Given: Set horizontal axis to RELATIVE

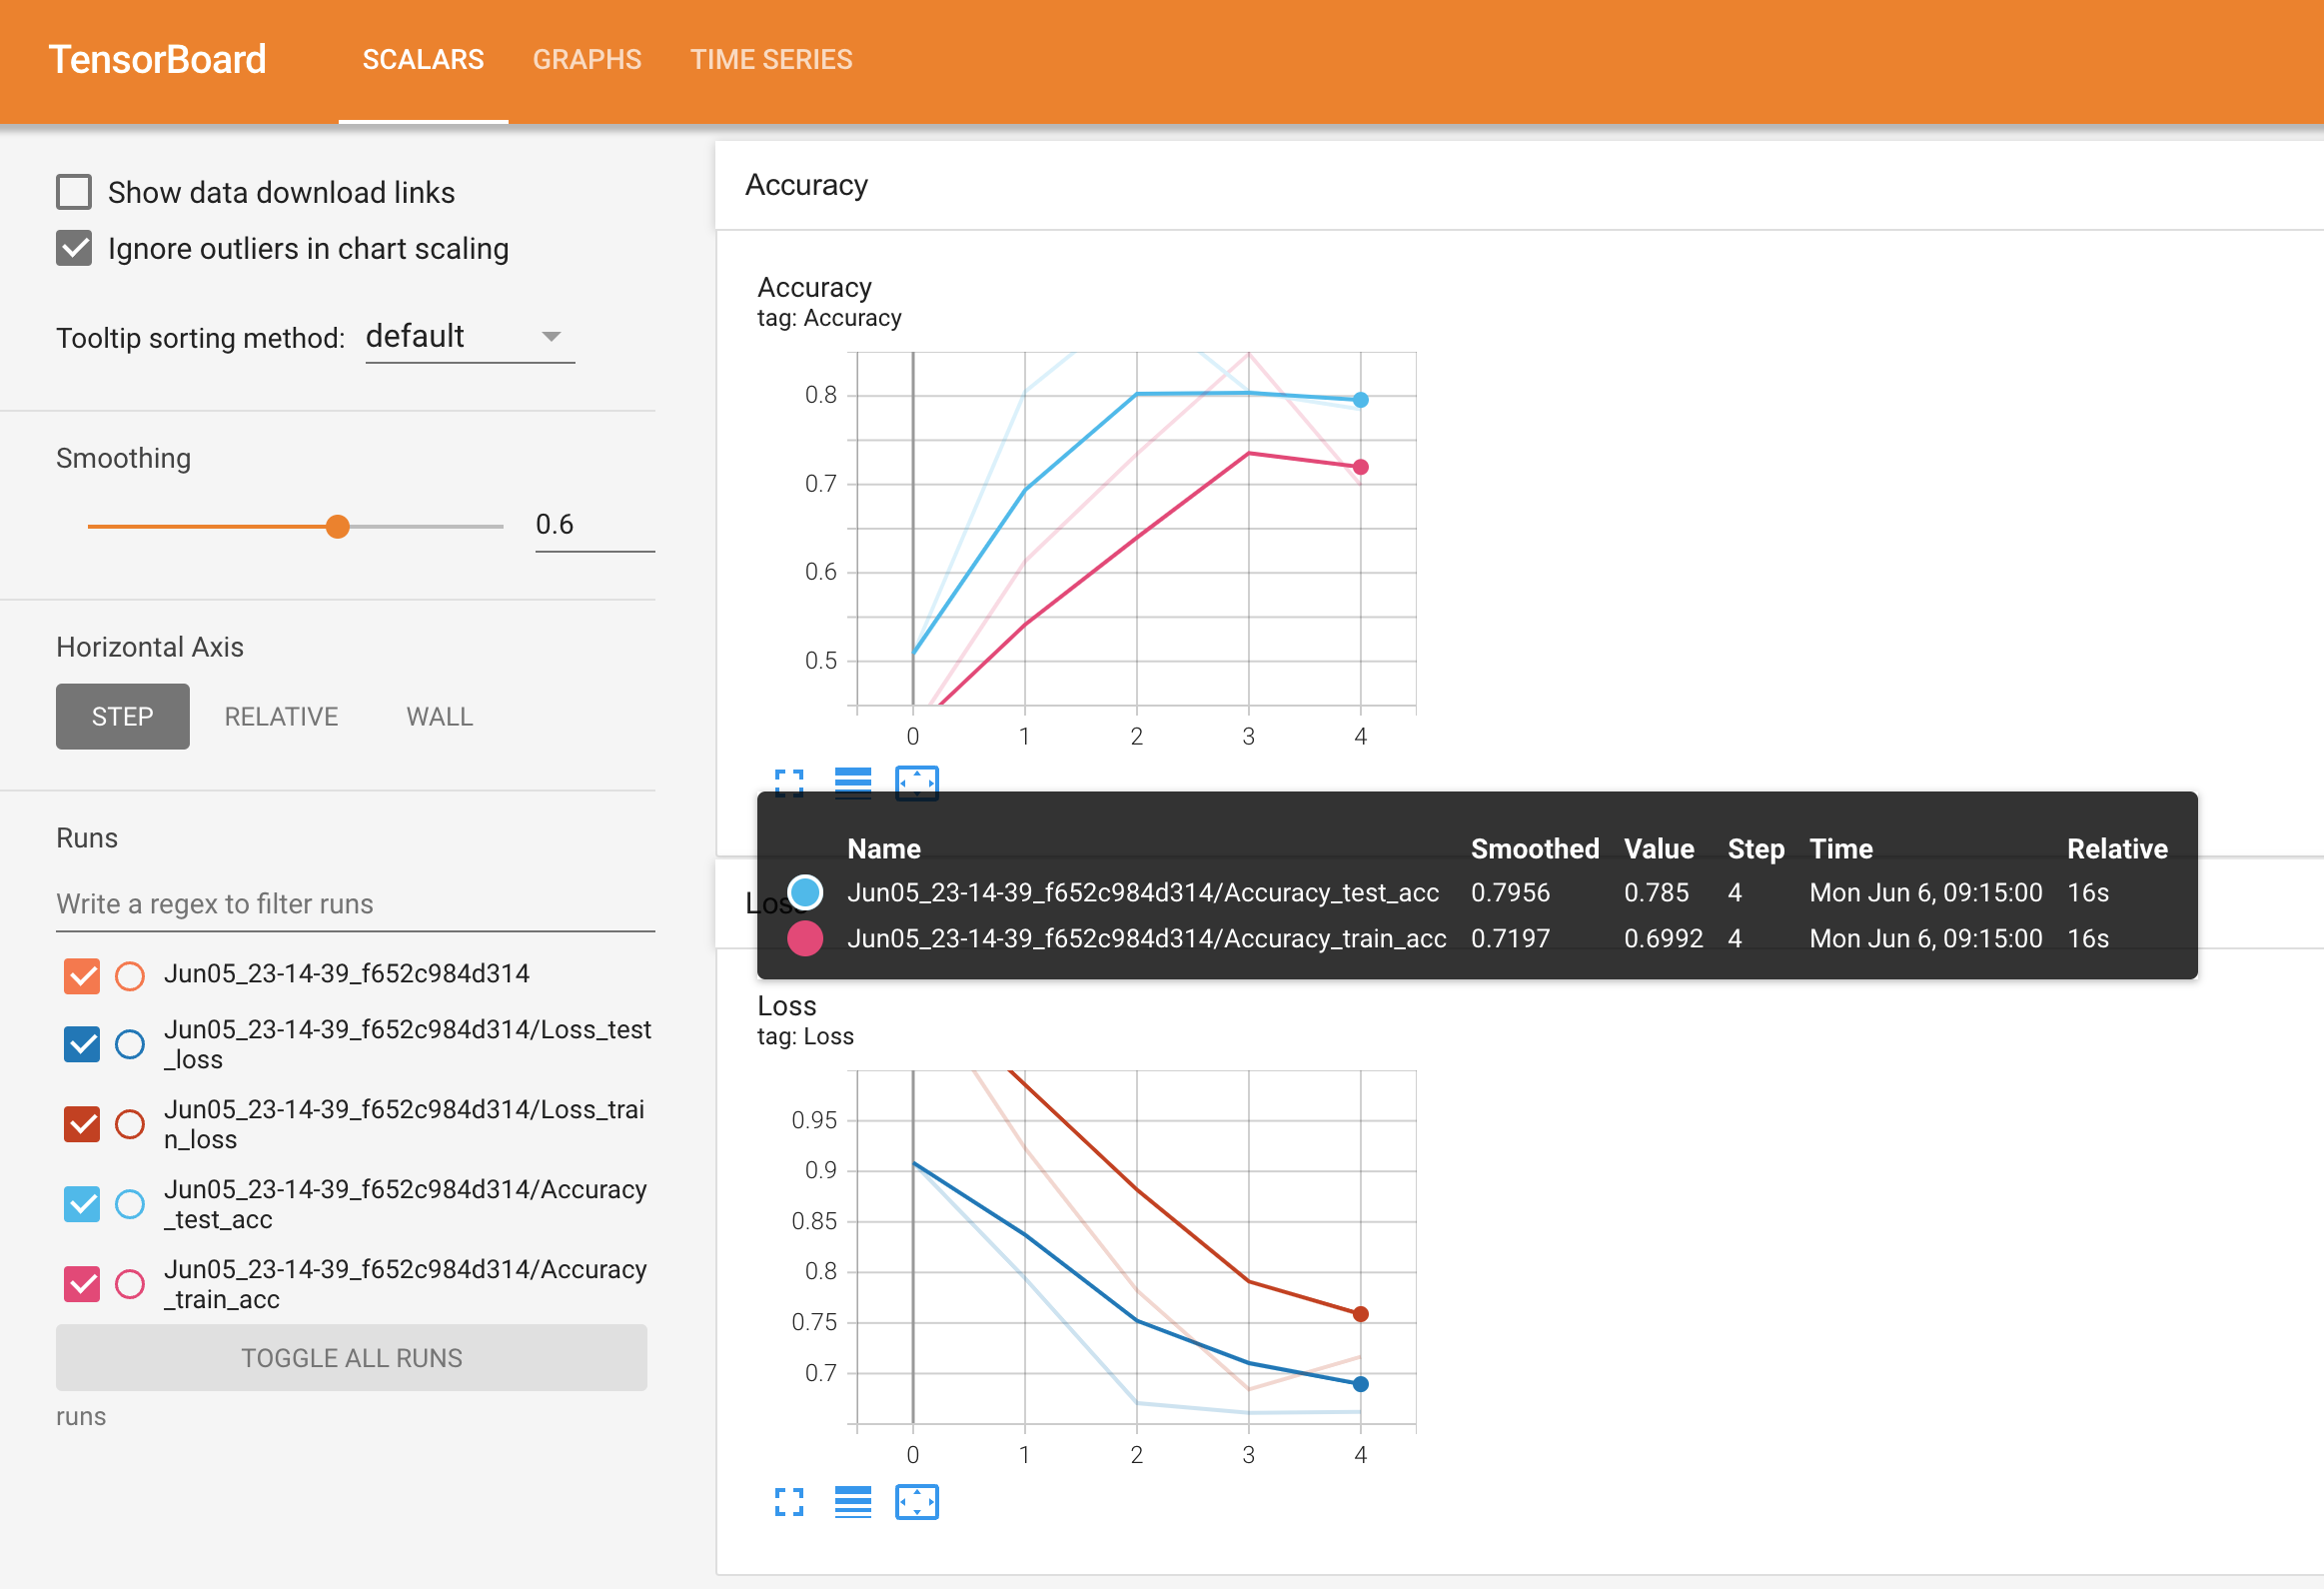Looking at the screenshot, I should (x=281, y=717).
